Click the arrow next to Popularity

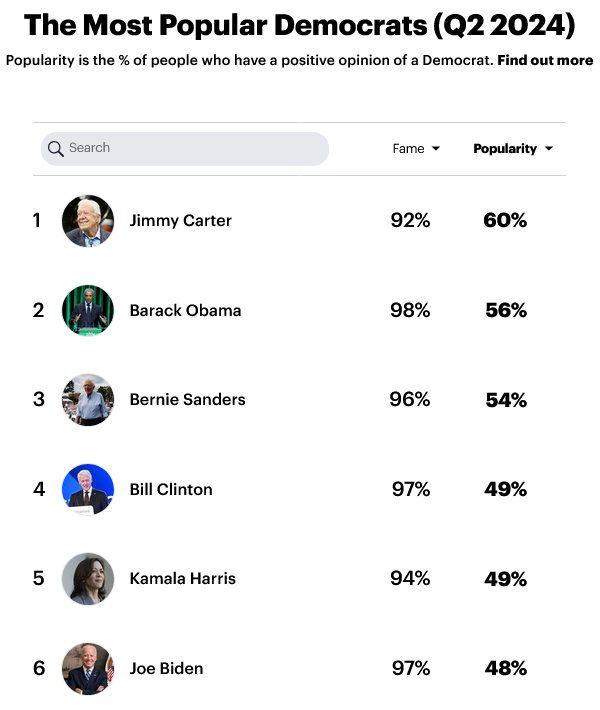click(549, 148)
